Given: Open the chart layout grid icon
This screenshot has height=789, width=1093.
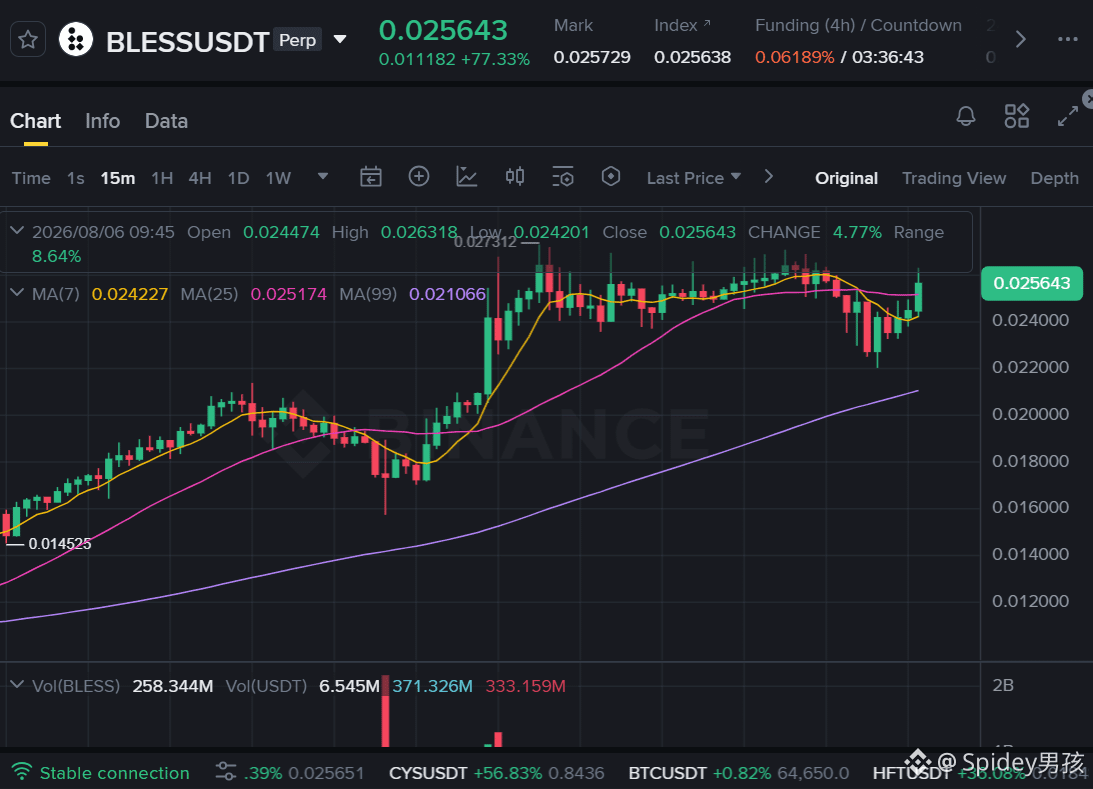Looking at the screenshot, I should click(1016, 116).
